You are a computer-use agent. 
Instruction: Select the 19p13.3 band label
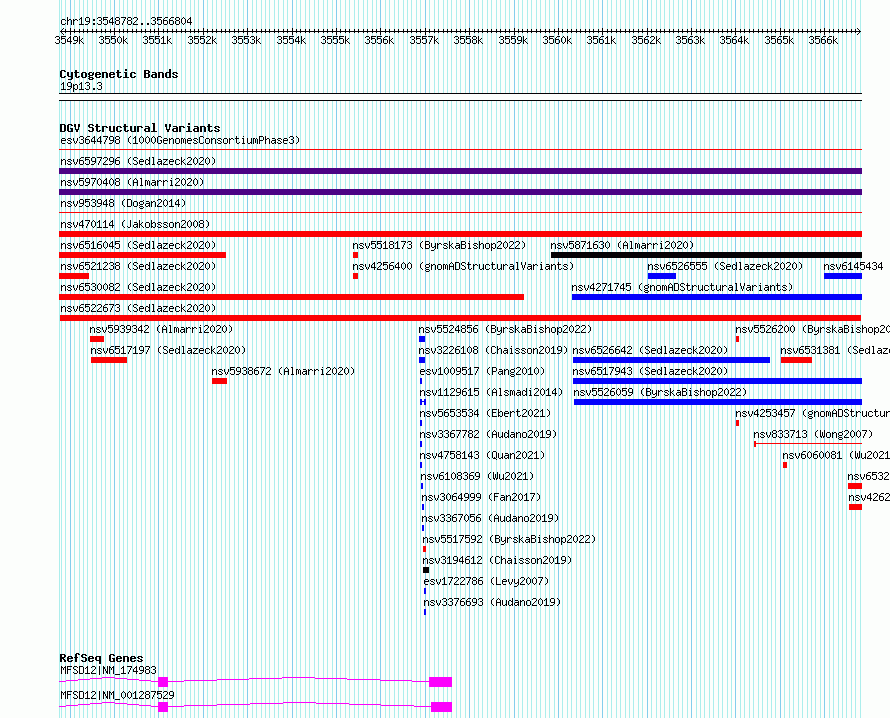[x=81, y=86]
